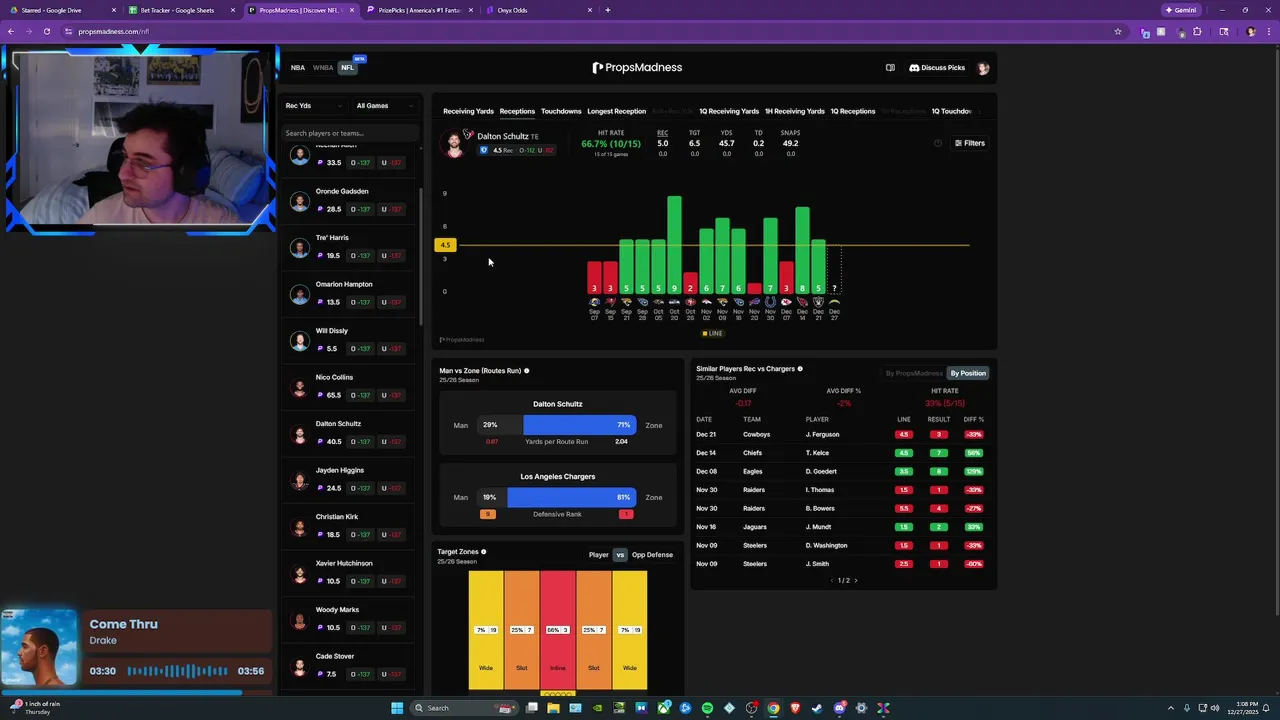Select Will Dissly from the player list
Viewport: 1280px width, 720px height.
point(348,341)
